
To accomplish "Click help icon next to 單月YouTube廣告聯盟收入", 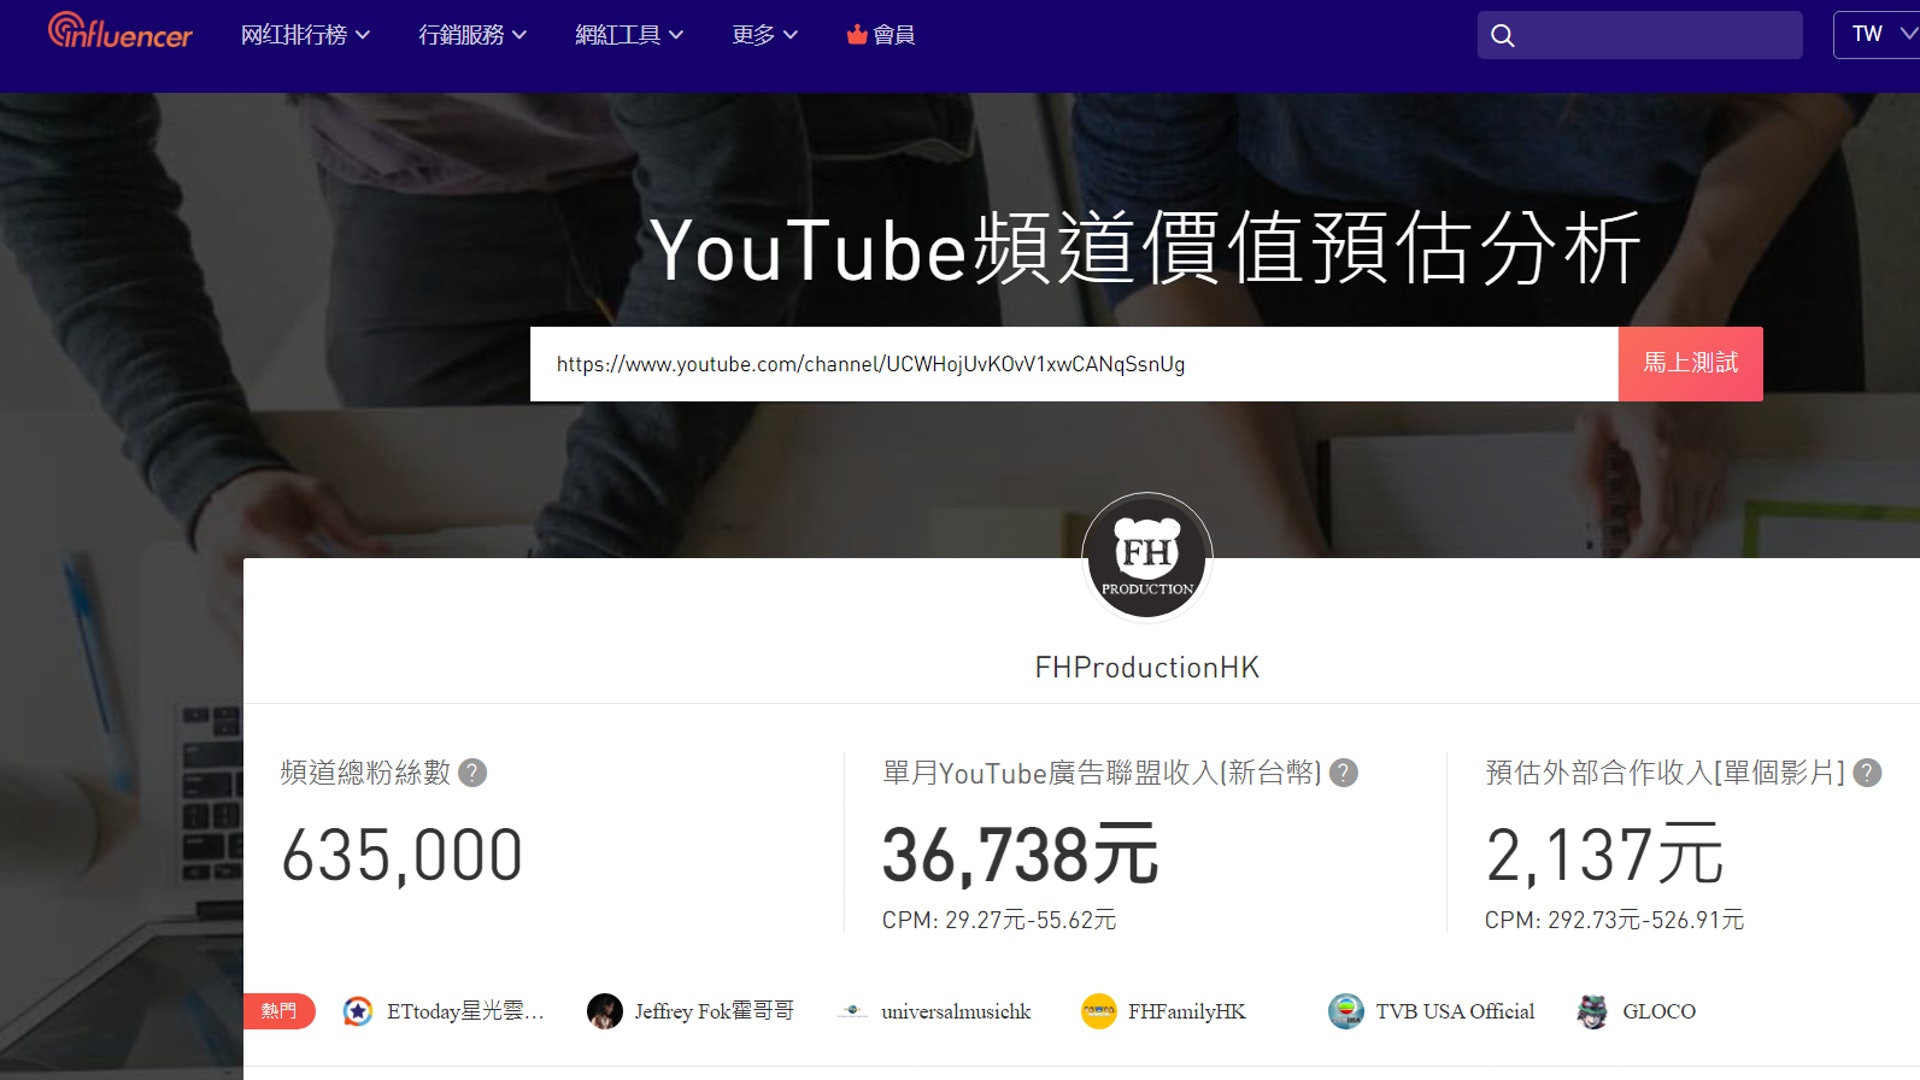I will pyautogui.click(x=1344, y=773).
